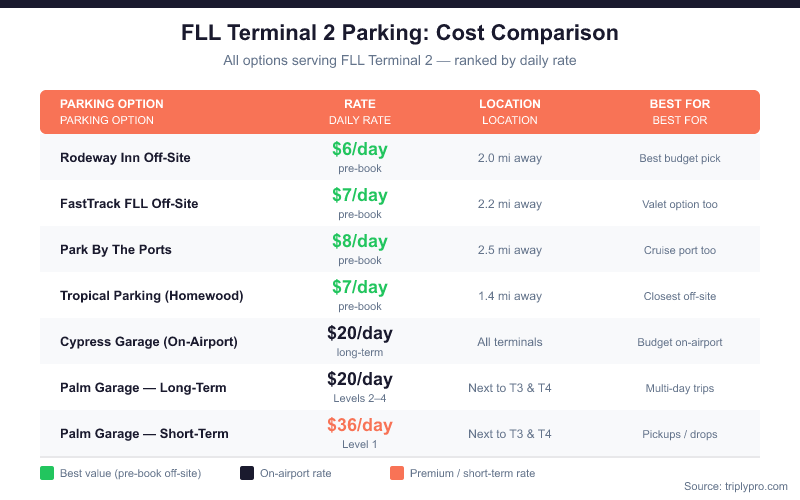Select the Rodeway Inn Off-Site row name

125,158
